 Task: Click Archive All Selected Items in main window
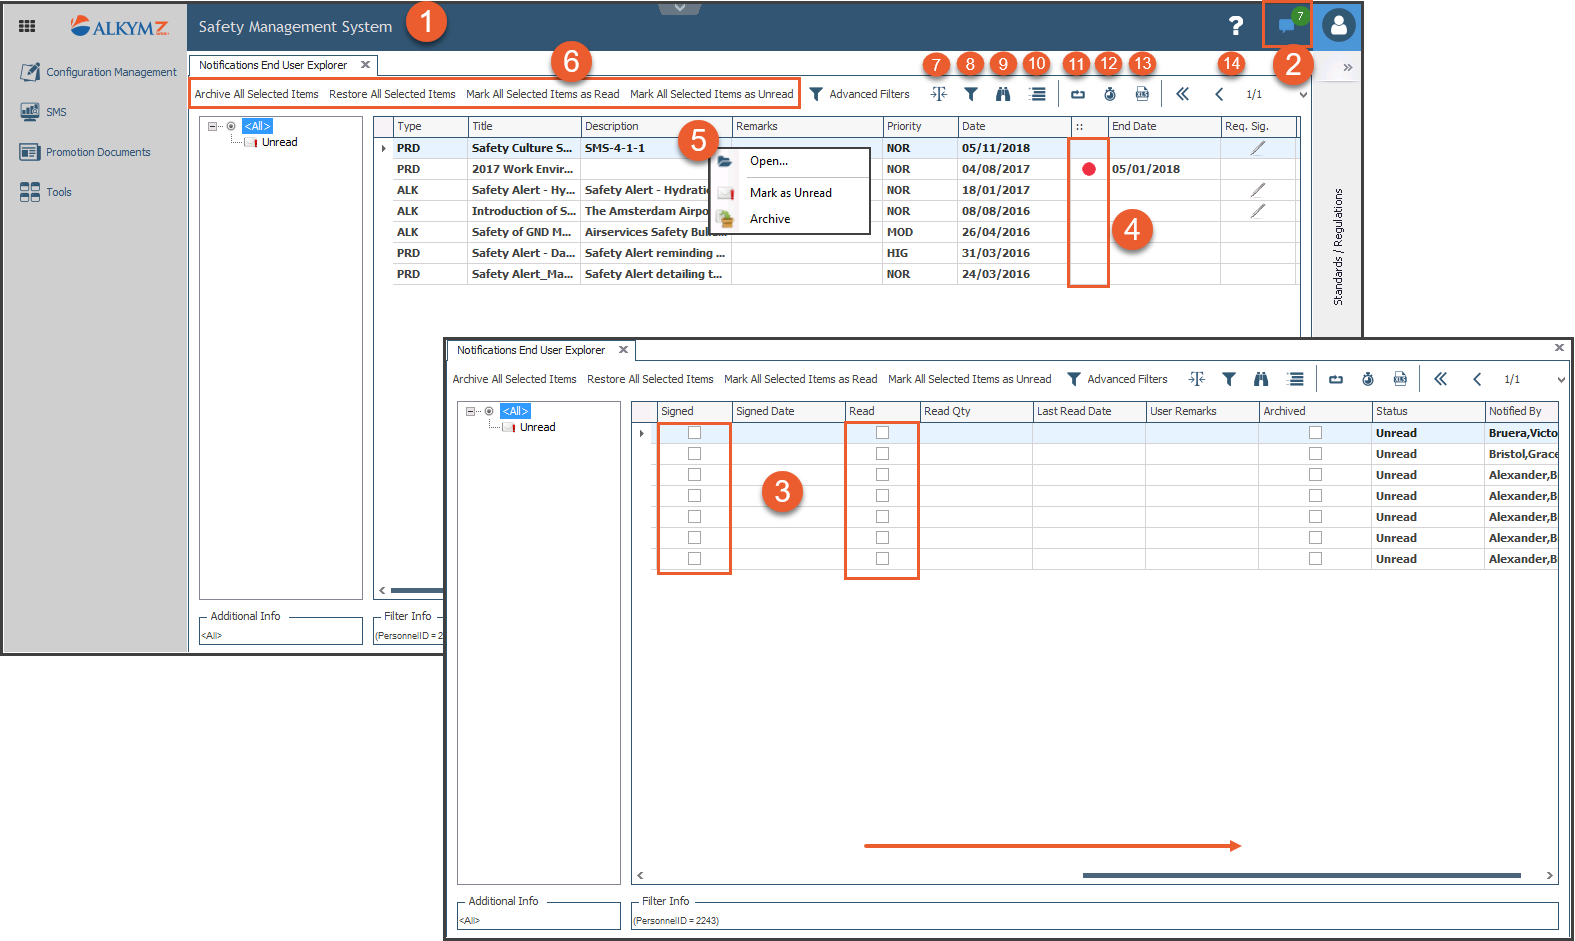[256, 94]
